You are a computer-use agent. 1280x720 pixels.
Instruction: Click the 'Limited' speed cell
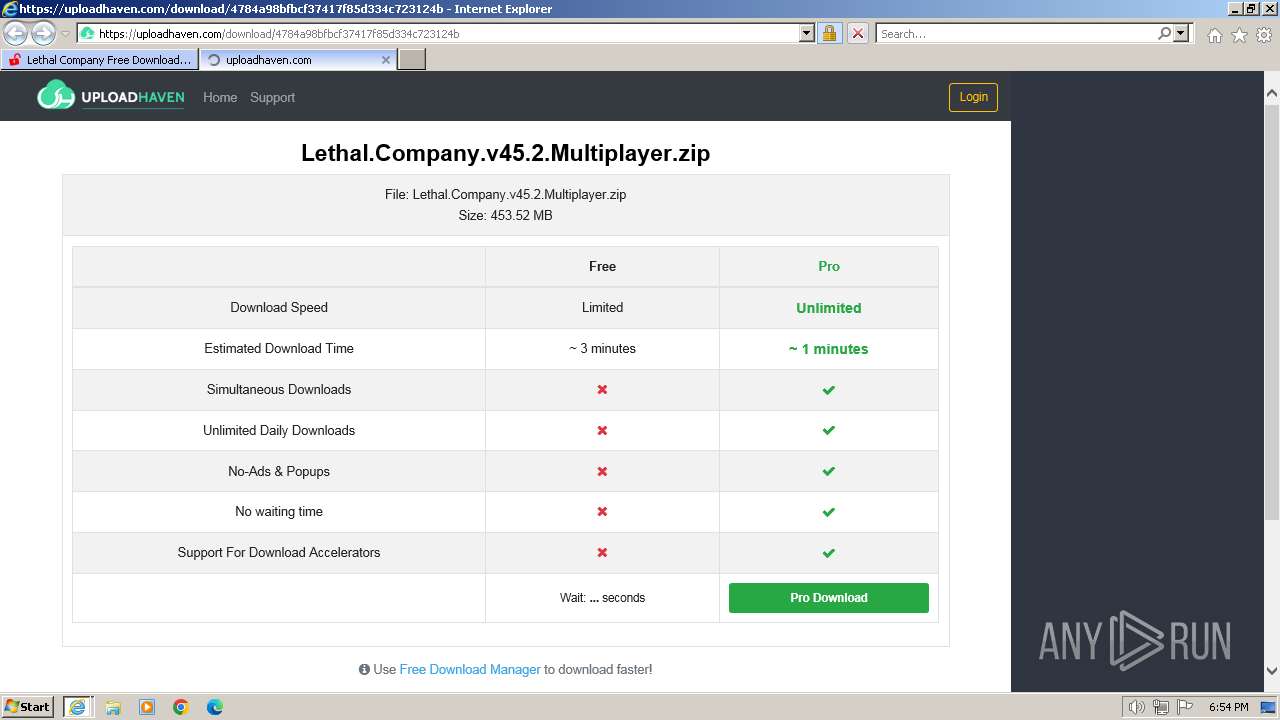click(602, 308)
